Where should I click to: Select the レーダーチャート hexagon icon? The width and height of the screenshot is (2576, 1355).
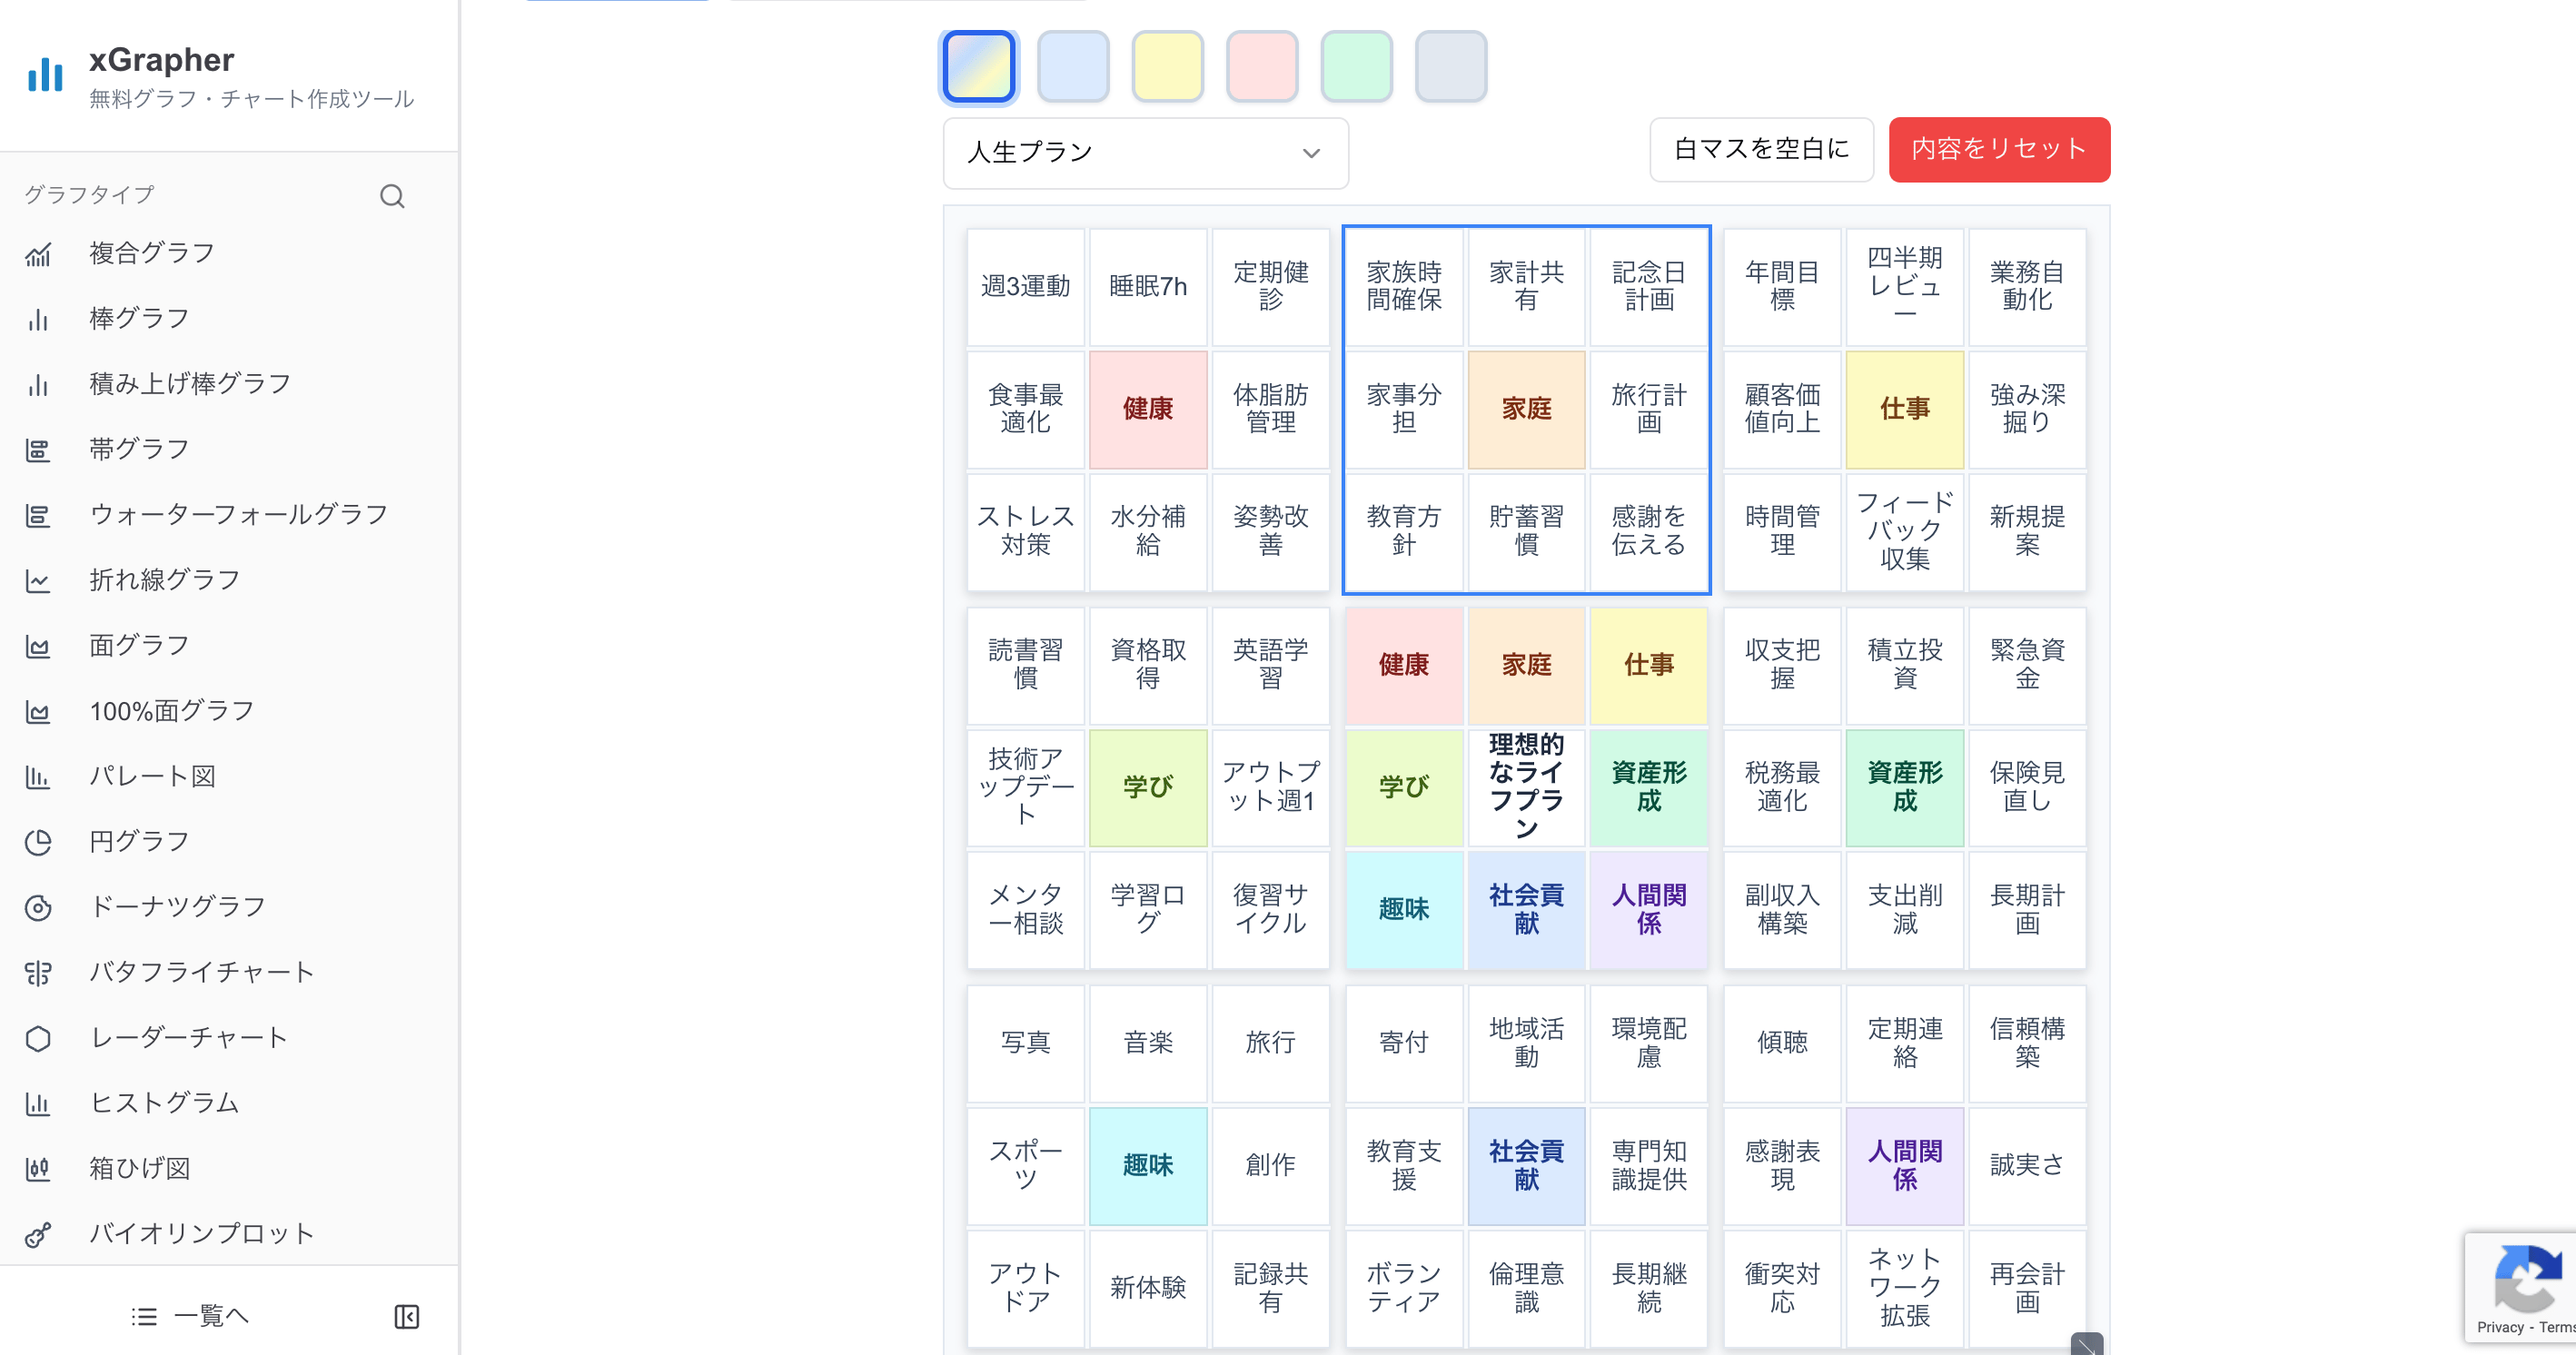tap(38, 1038)
